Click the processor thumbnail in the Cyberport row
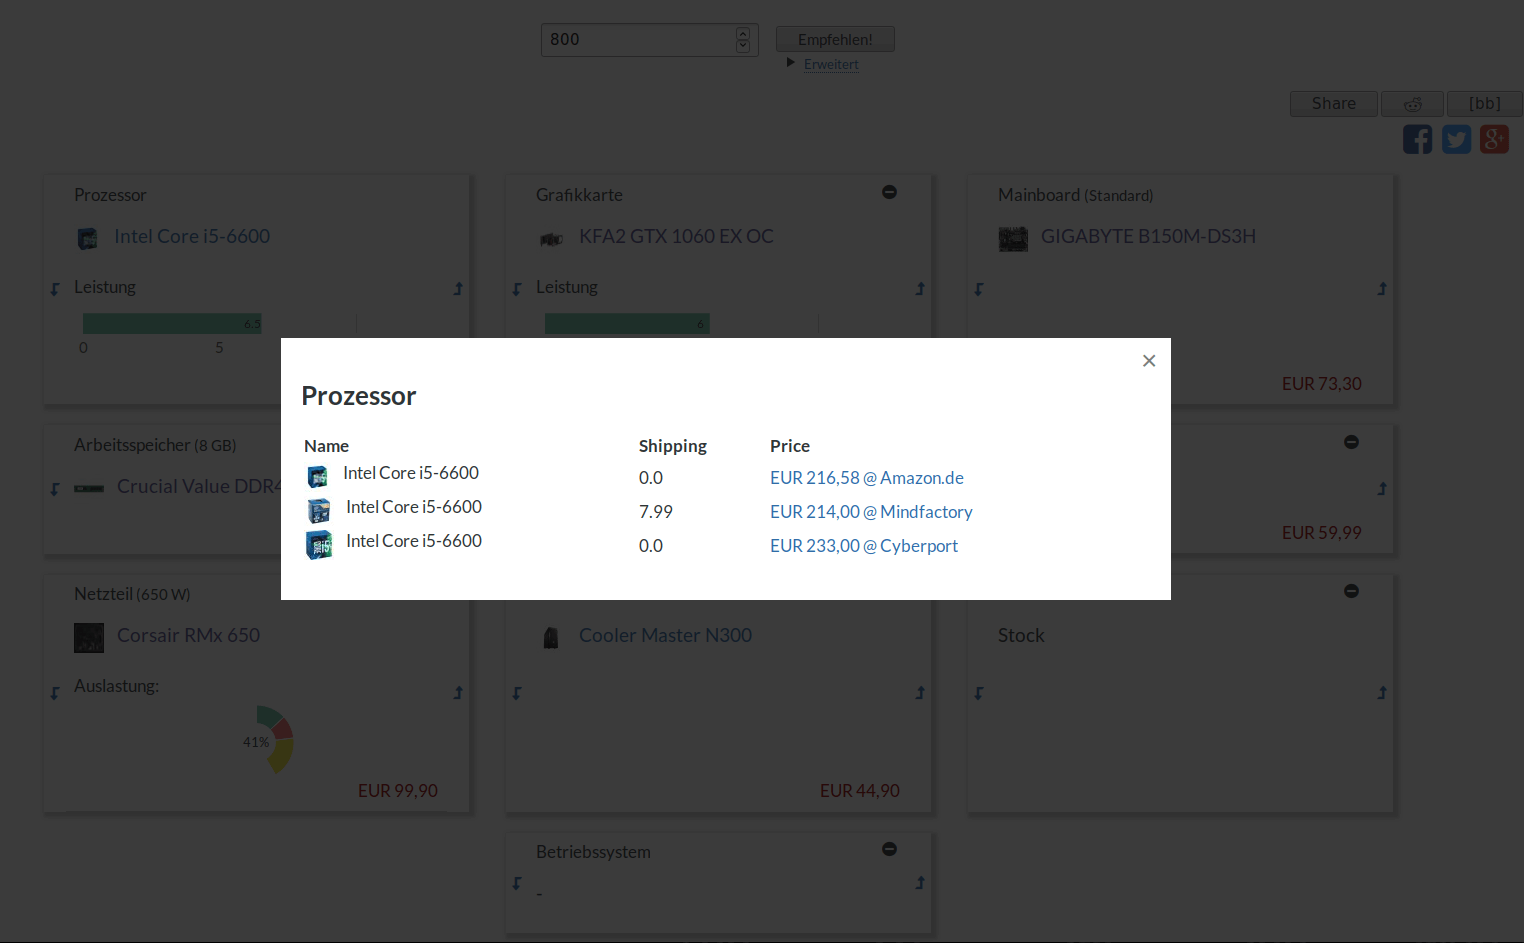The height and width of the screenshot is (943, 1524). click(x=319, y=545)
